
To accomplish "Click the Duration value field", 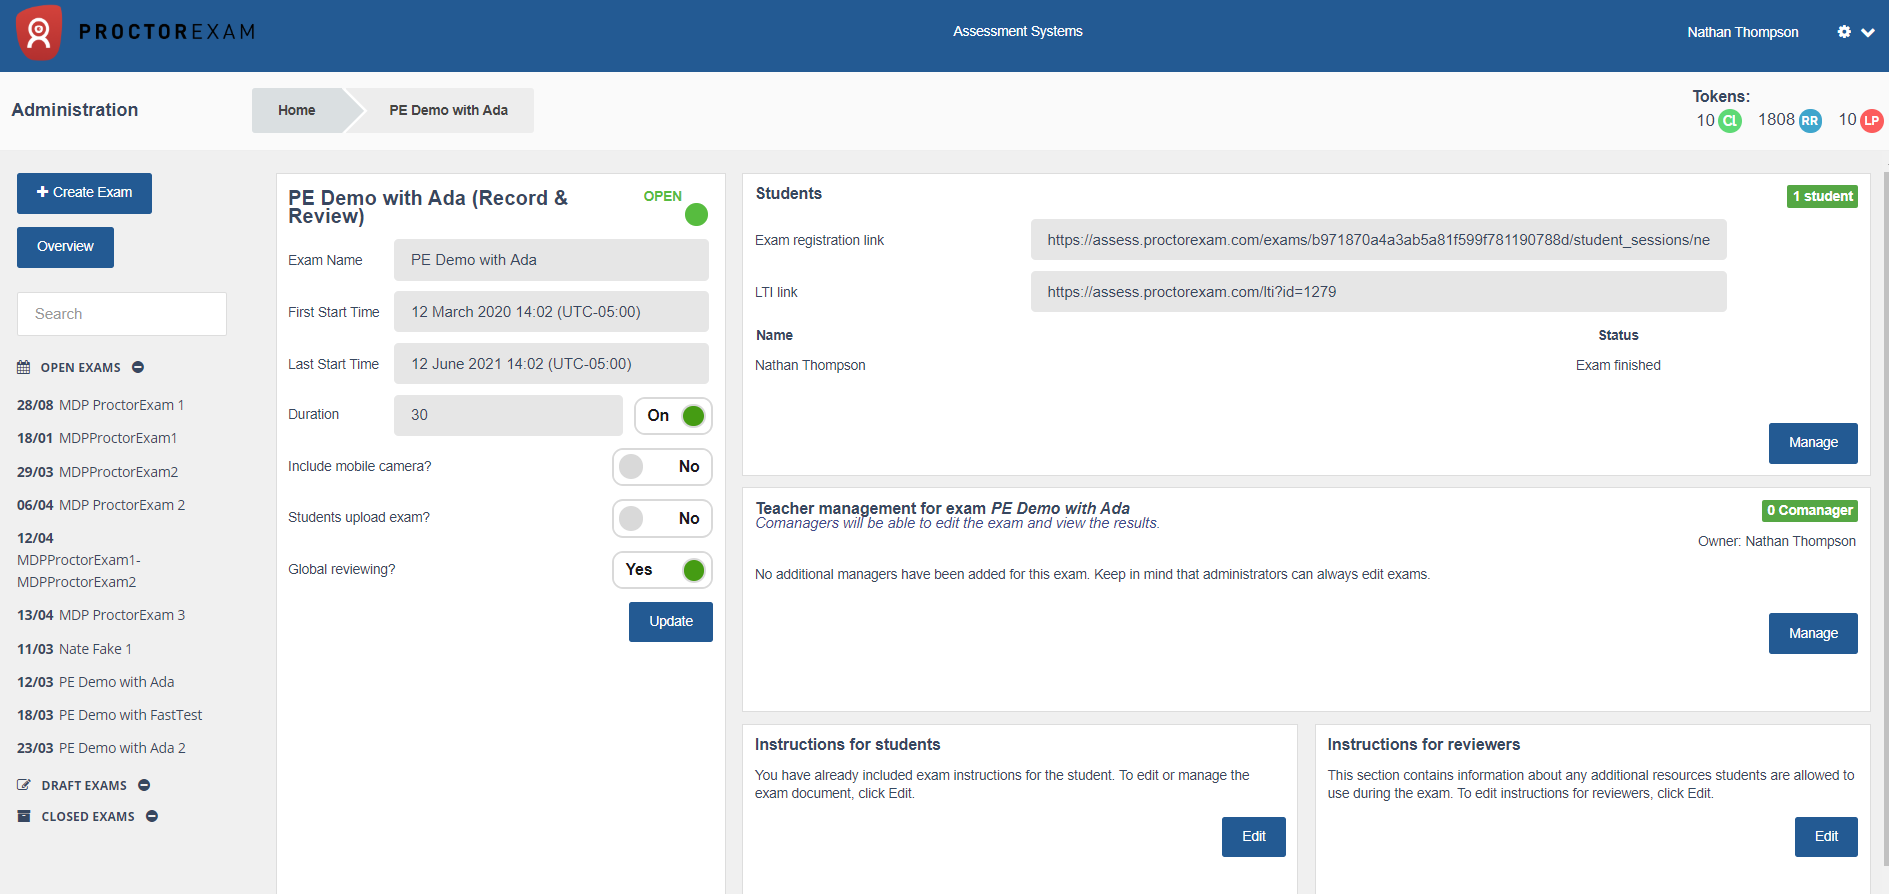I will point(508,415).
